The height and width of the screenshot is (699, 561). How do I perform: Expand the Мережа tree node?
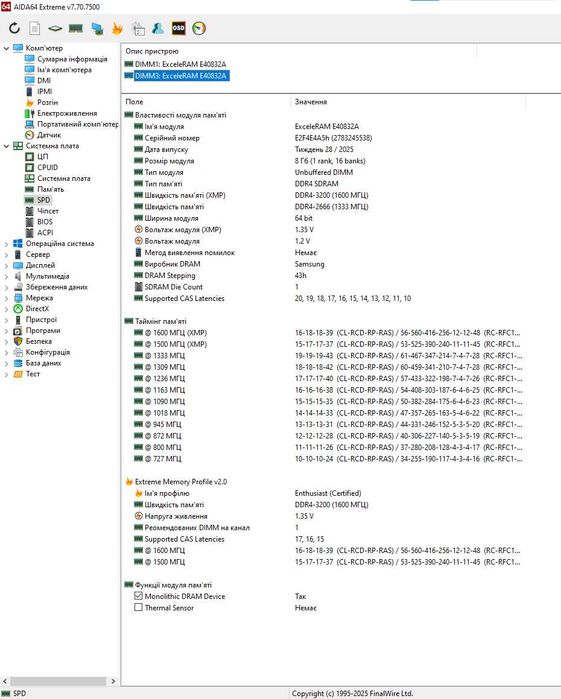[6, 298]
